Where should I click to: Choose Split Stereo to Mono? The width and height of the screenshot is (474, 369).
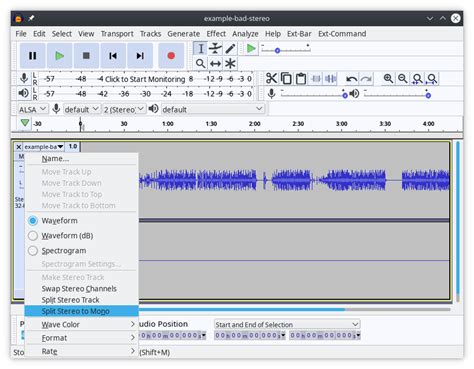tap(82, 311)
